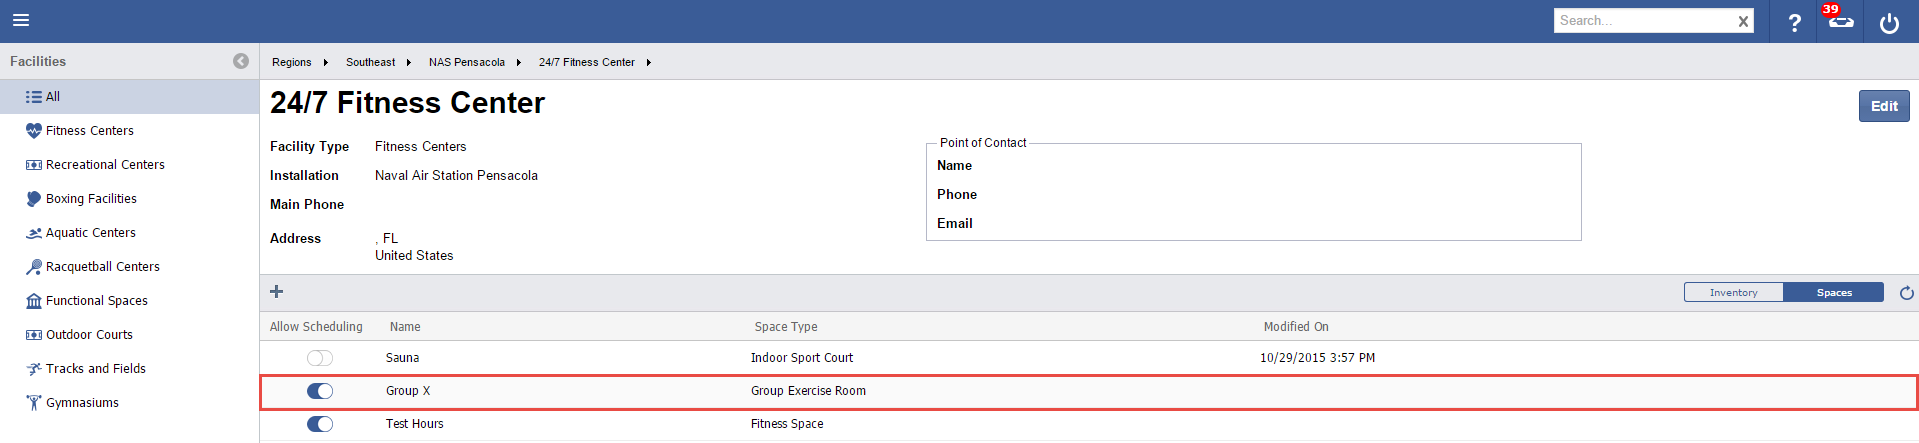Open notifications inbox with 39 badge
The width and height of the screenshot is (1919, 443).
pyautogui.click(x=1840, y=21)
